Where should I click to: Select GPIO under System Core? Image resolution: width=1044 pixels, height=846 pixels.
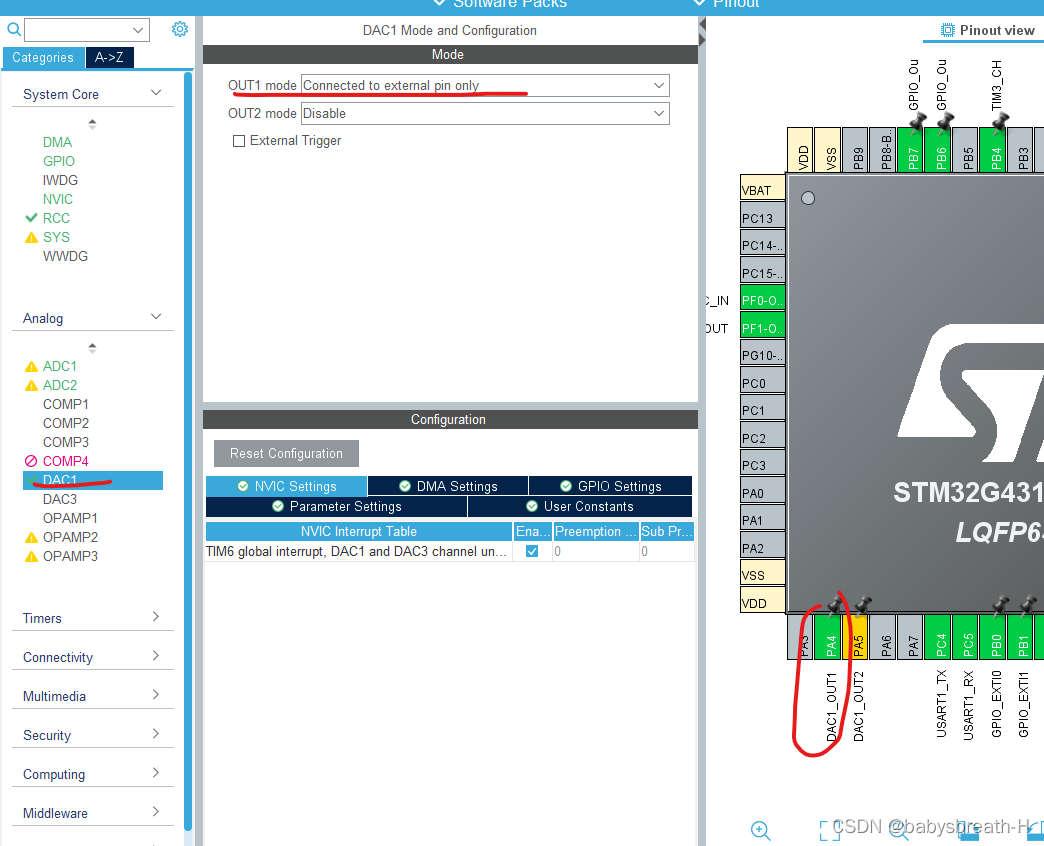point(59,161)
